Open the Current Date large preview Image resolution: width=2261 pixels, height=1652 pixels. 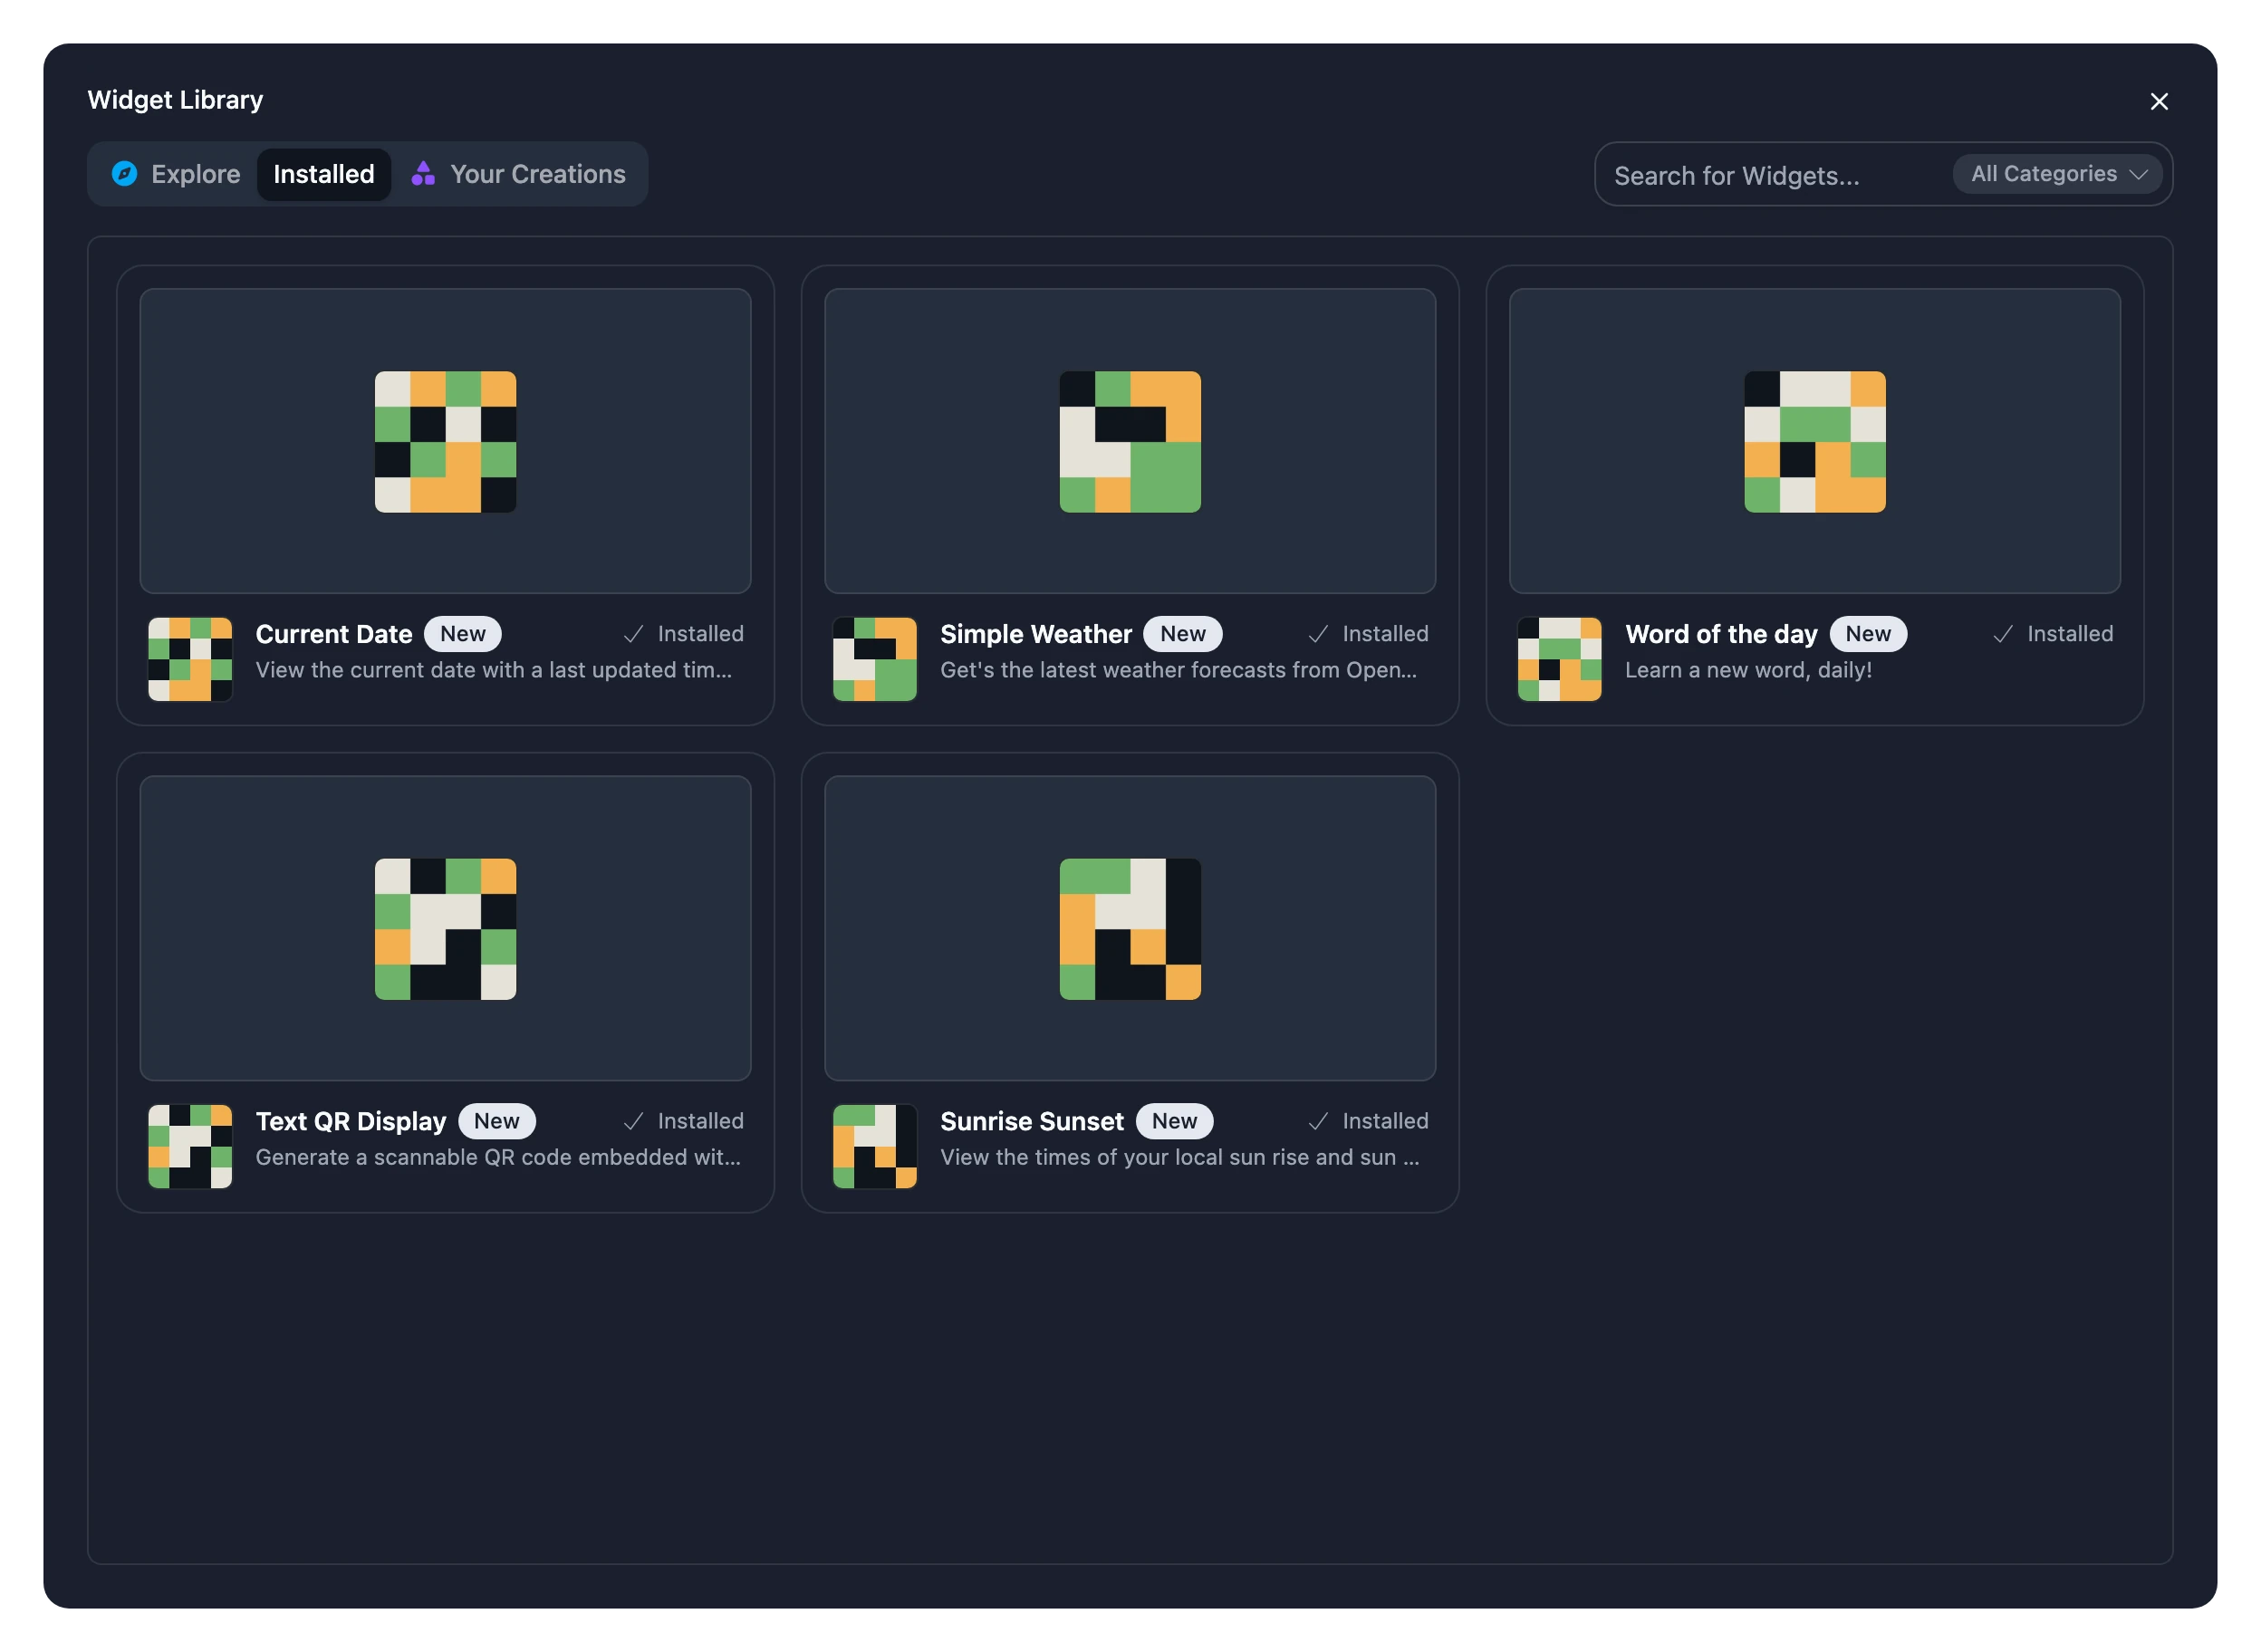(445, 441)
